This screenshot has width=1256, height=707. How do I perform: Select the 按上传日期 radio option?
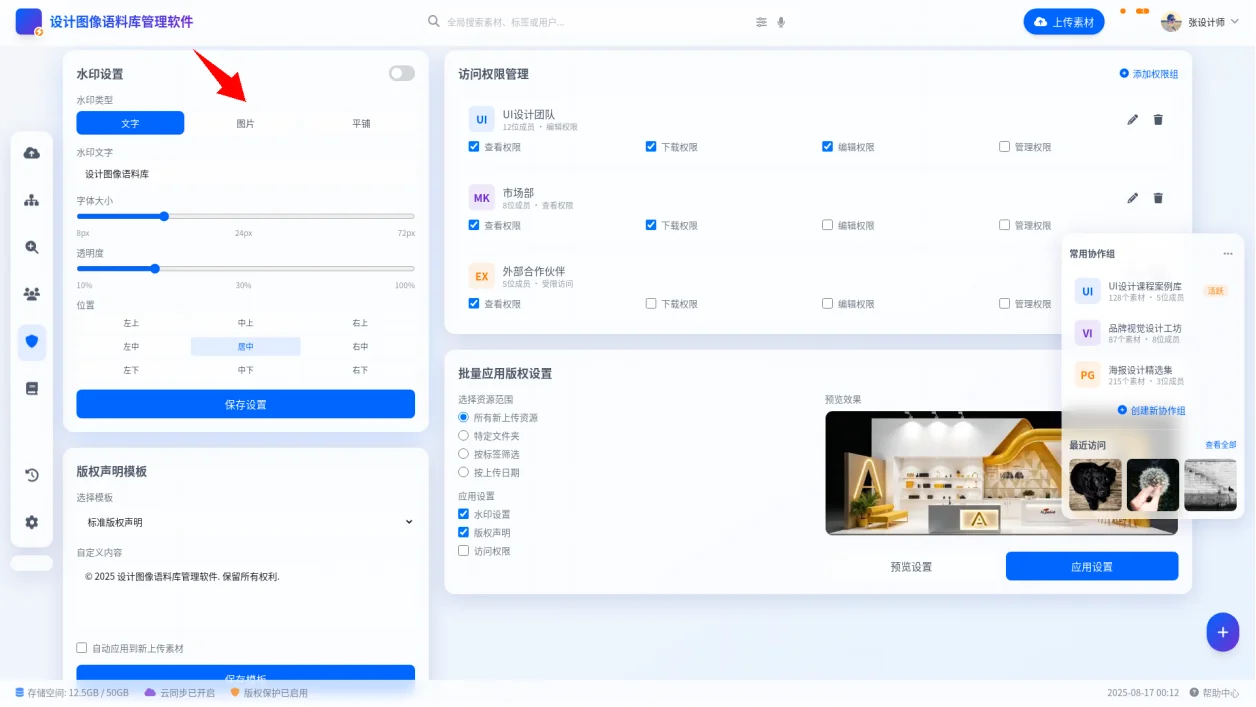pyautogui.click(x=464, y=472)
